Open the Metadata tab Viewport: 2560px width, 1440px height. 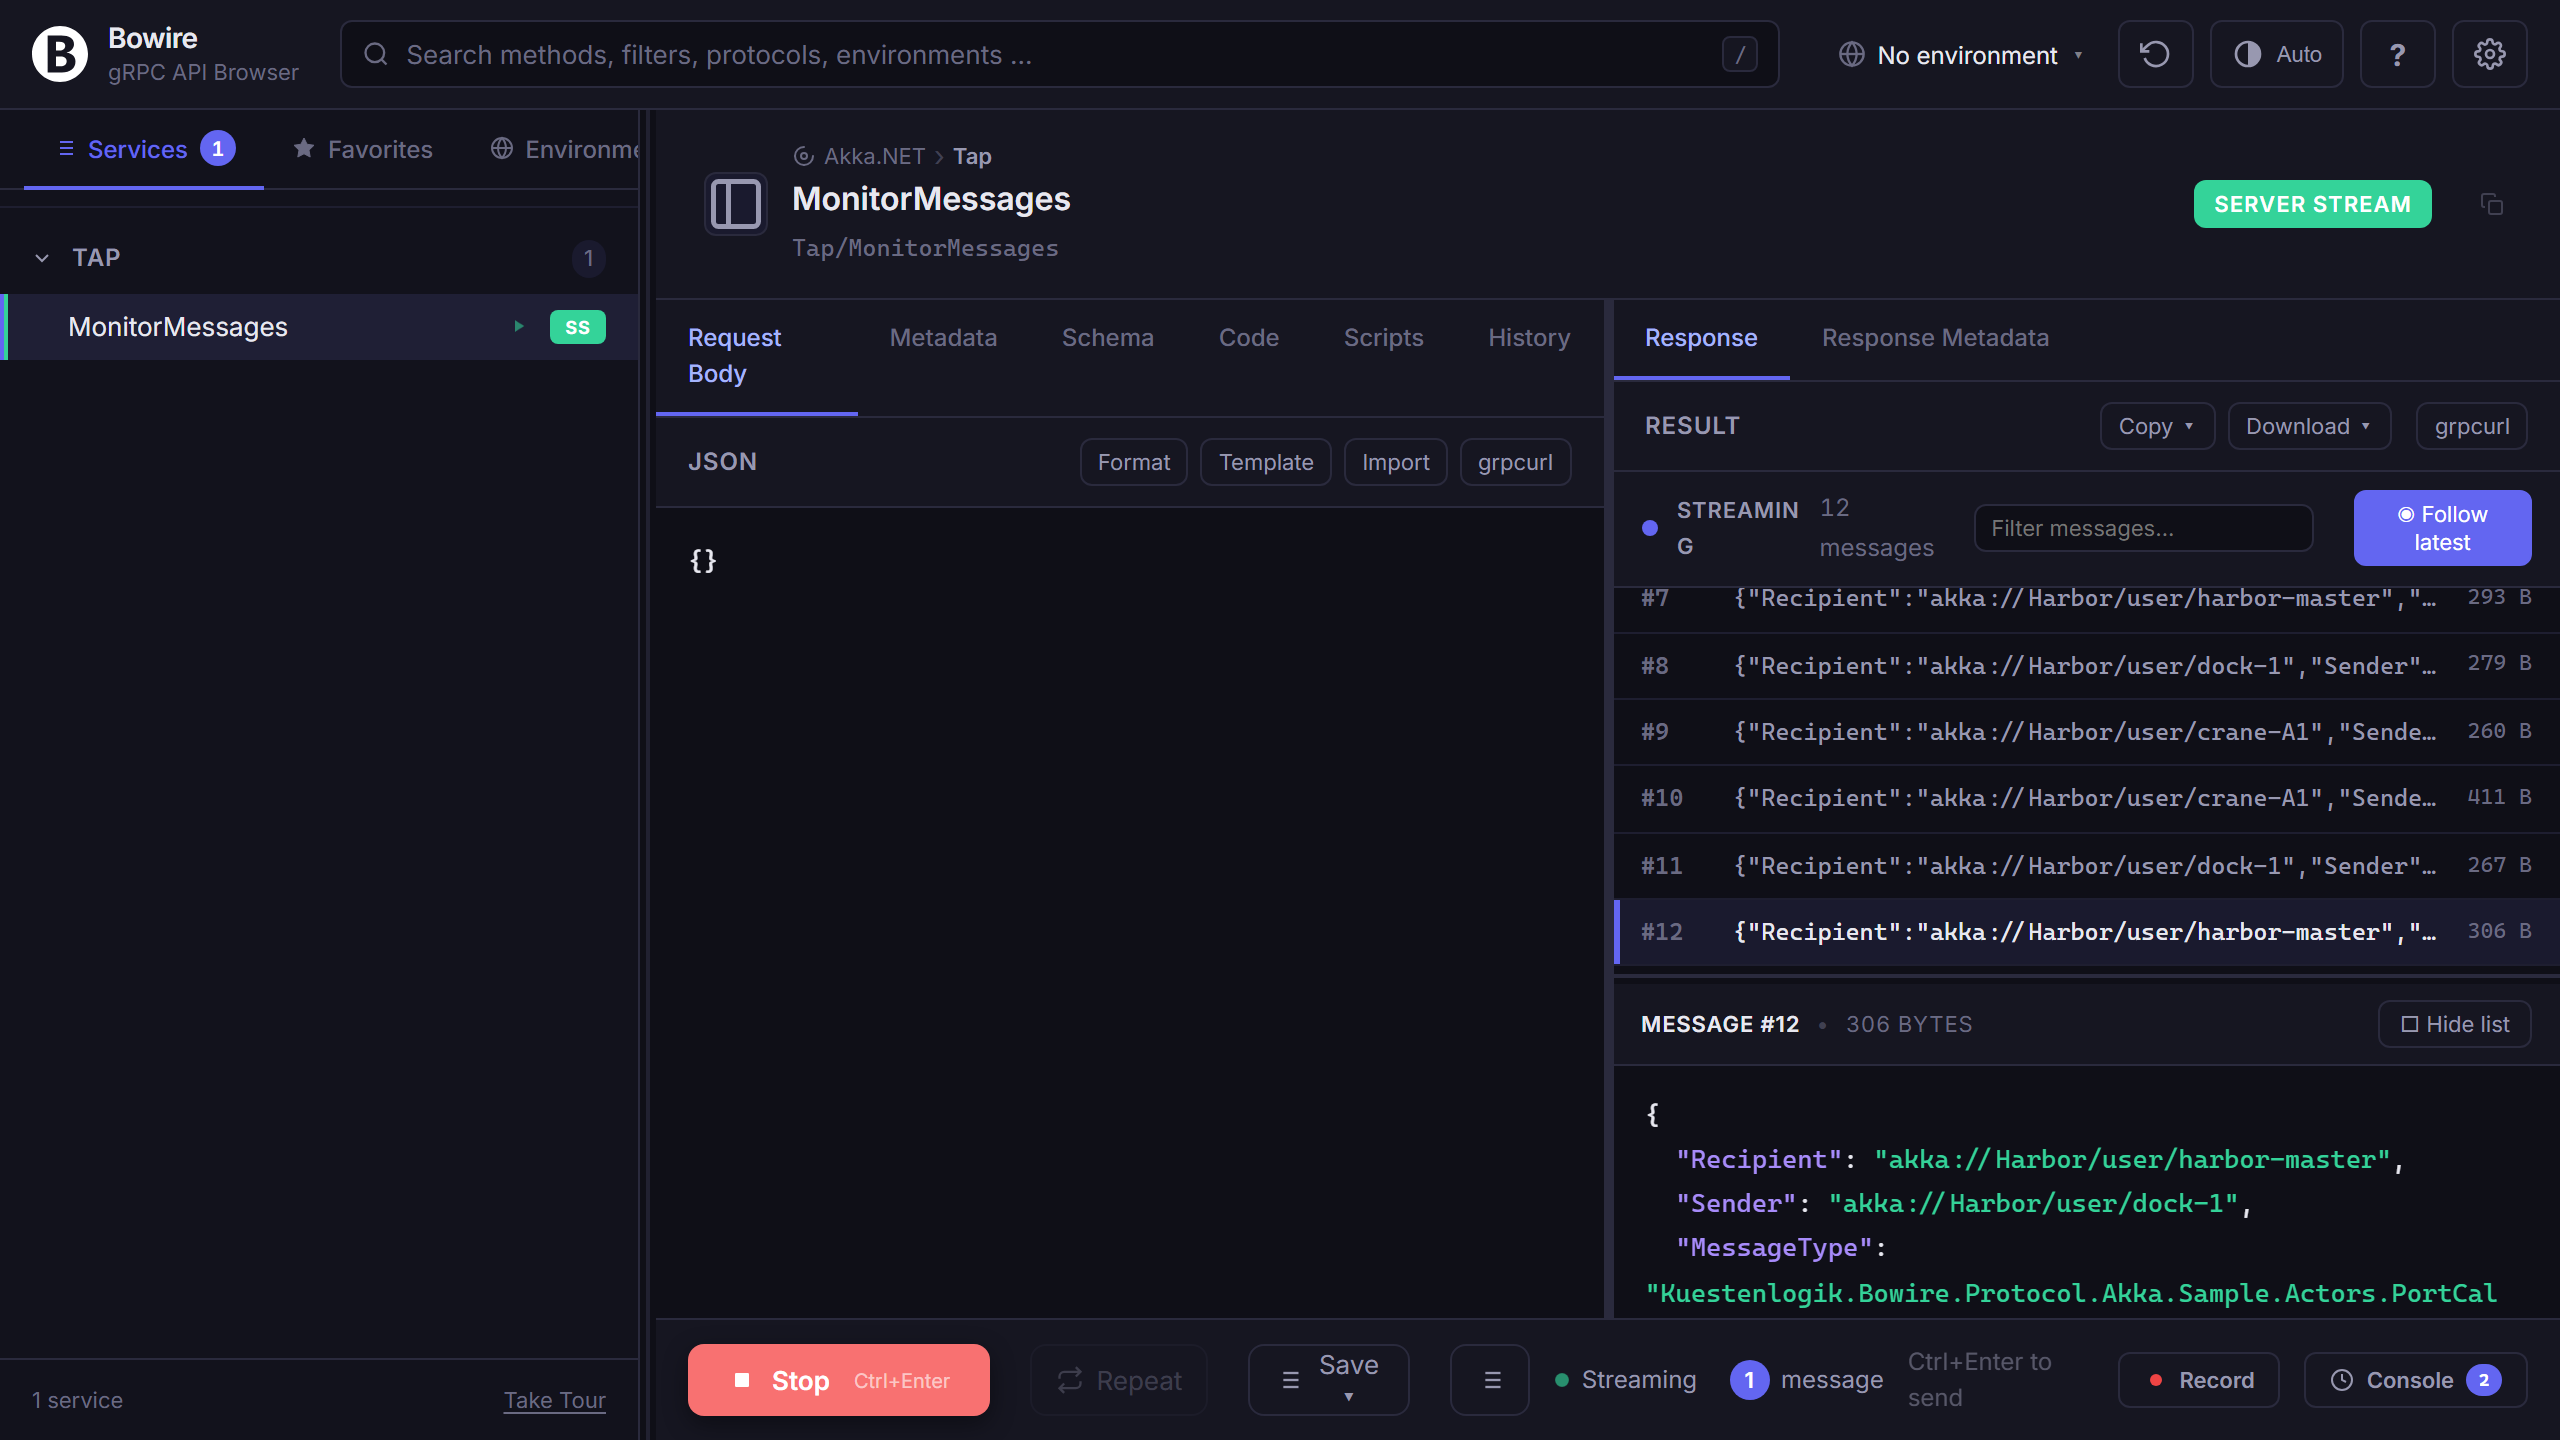coord(943,338)
